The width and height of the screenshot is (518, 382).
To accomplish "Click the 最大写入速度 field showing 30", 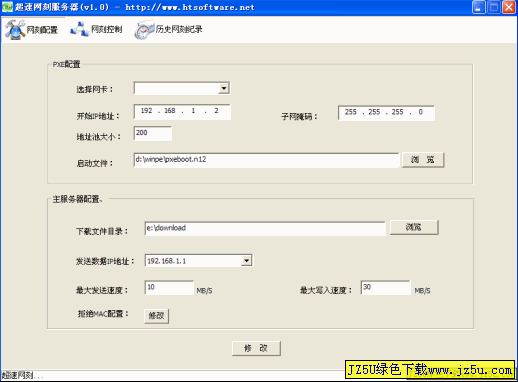I will [386, 288].
